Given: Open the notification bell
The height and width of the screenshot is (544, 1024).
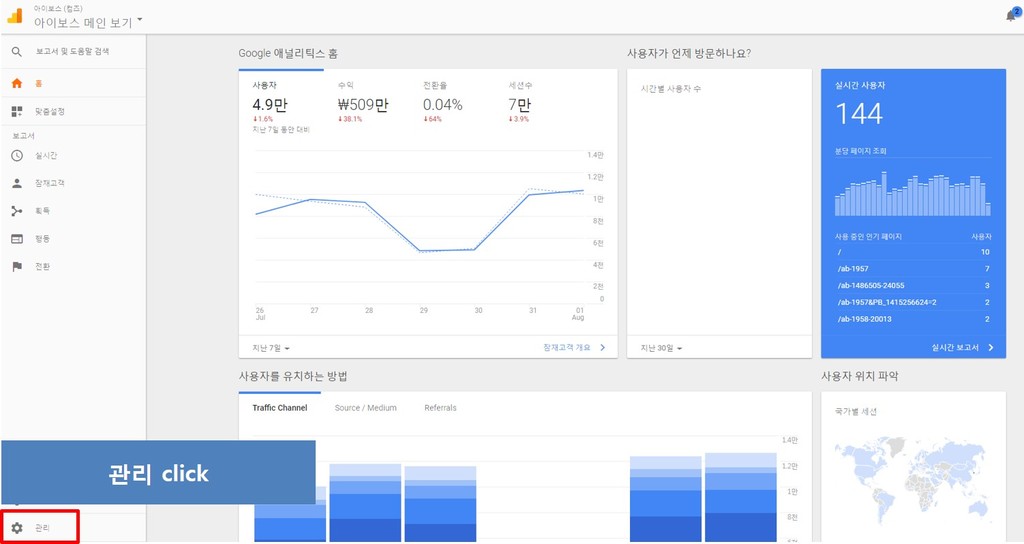Looking at the screenshot, I should click(1012, 16).
